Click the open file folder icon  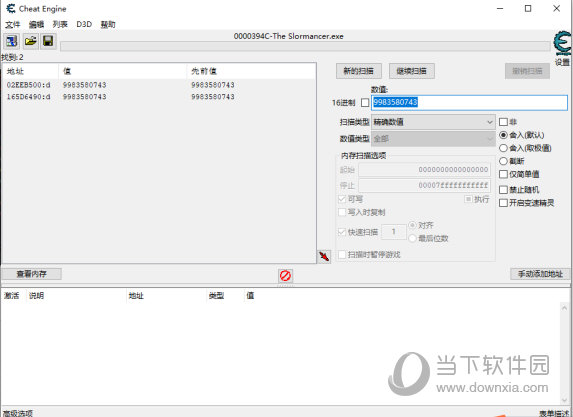click(31, 41)
